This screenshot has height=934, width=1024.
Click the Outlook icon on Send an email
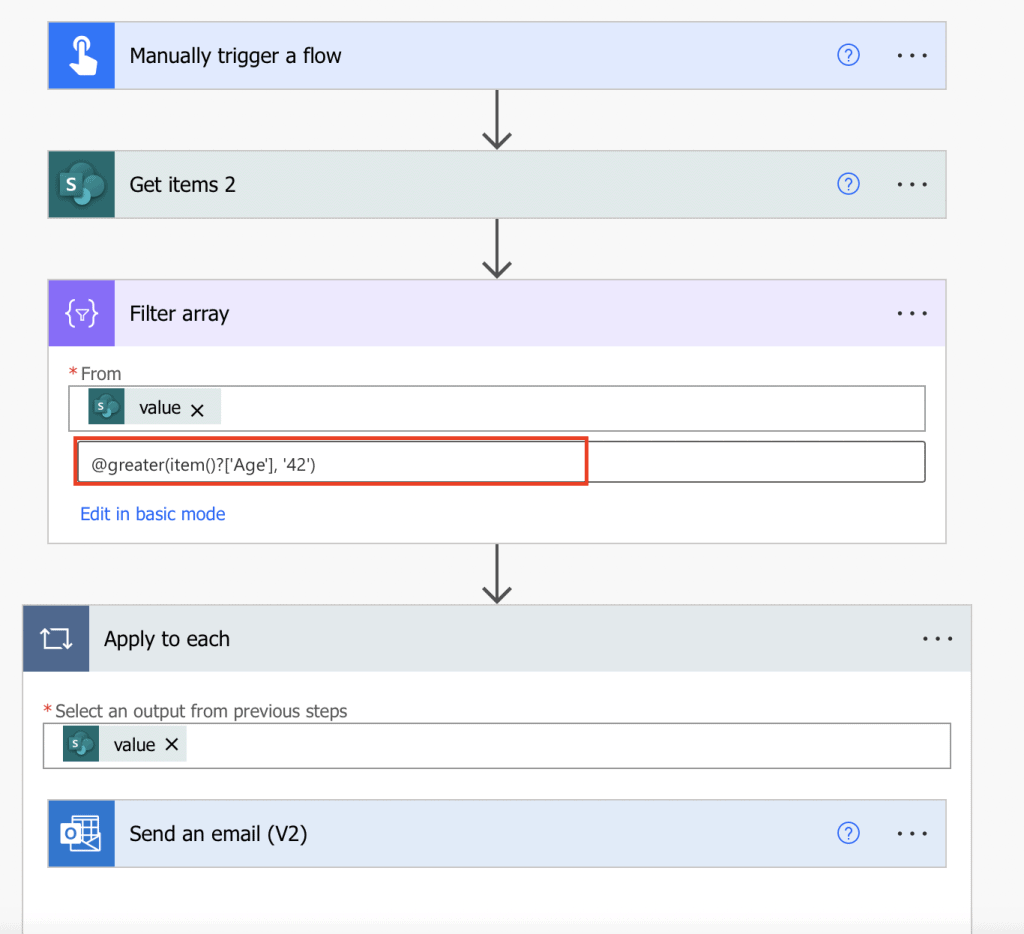(82, 833)
